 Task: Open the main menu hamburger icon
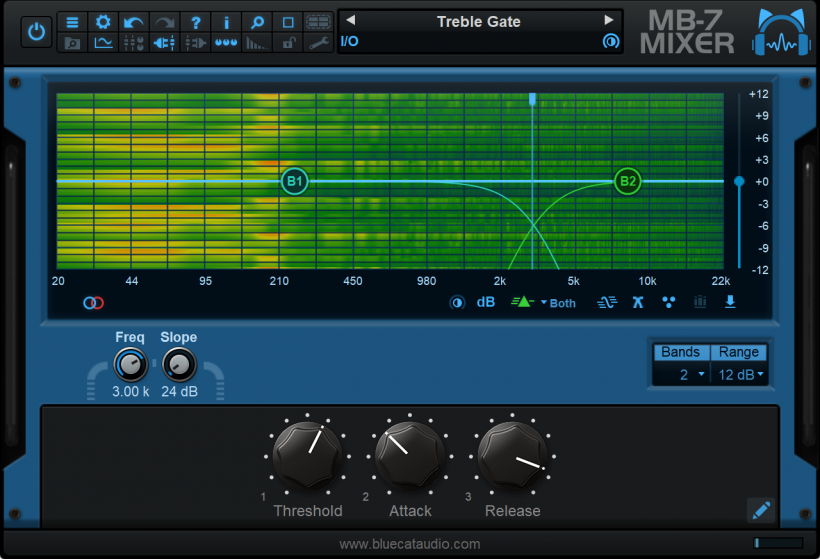point(72,22)
